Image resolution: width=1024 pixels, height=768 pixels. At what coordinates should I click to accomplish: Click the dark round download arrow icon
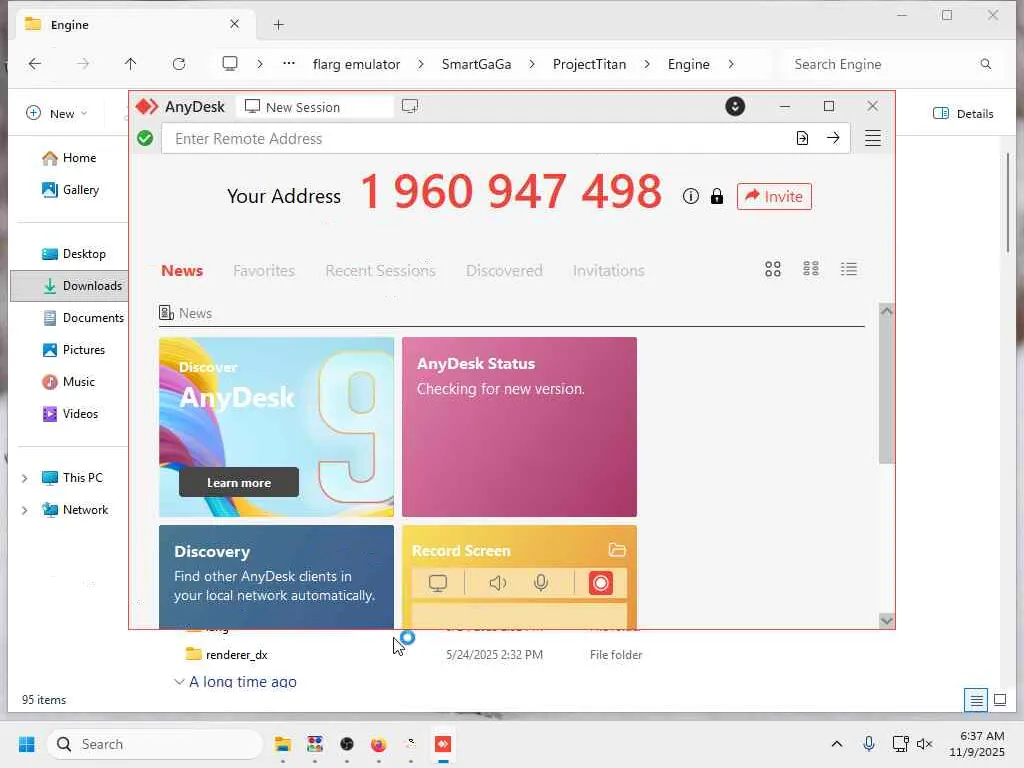735,106
